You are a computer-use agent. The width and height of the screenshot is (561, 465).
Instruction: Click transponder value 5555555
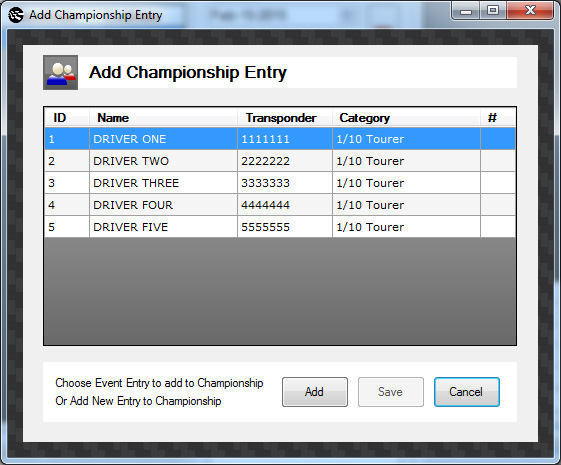coord(285,227)
